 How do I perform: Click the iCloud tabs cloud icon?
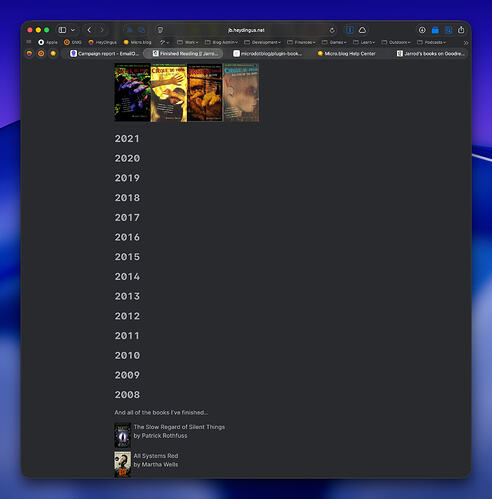pos(363,30)
